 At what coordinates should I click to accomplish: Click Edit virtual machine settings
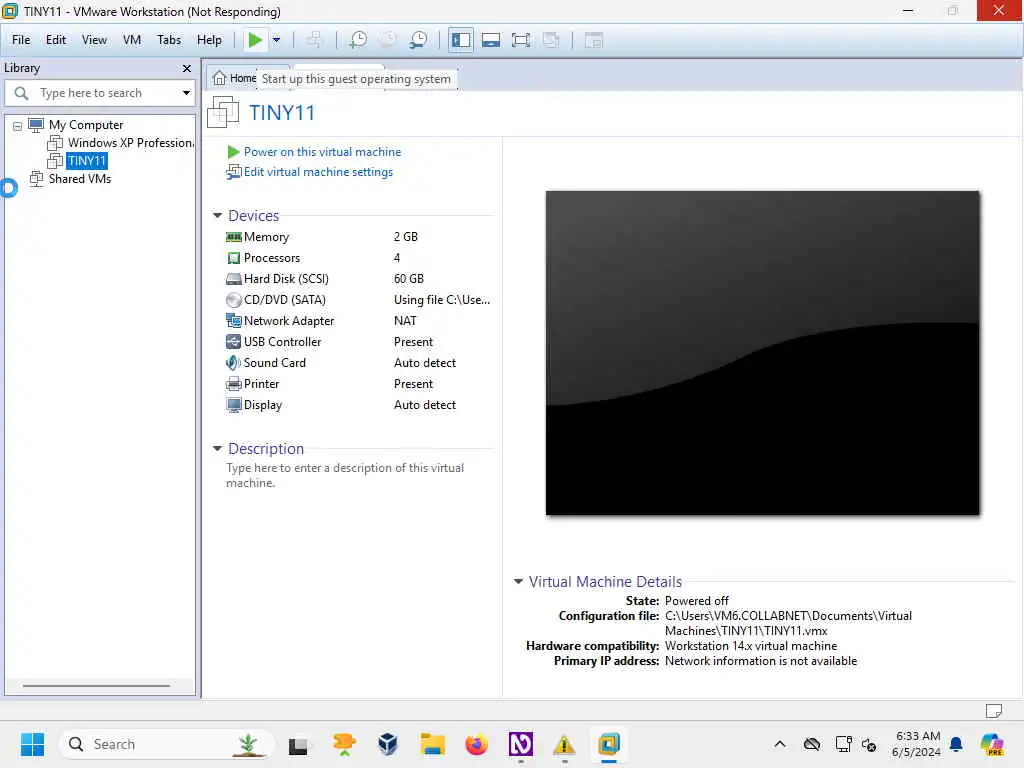(318, 172)
